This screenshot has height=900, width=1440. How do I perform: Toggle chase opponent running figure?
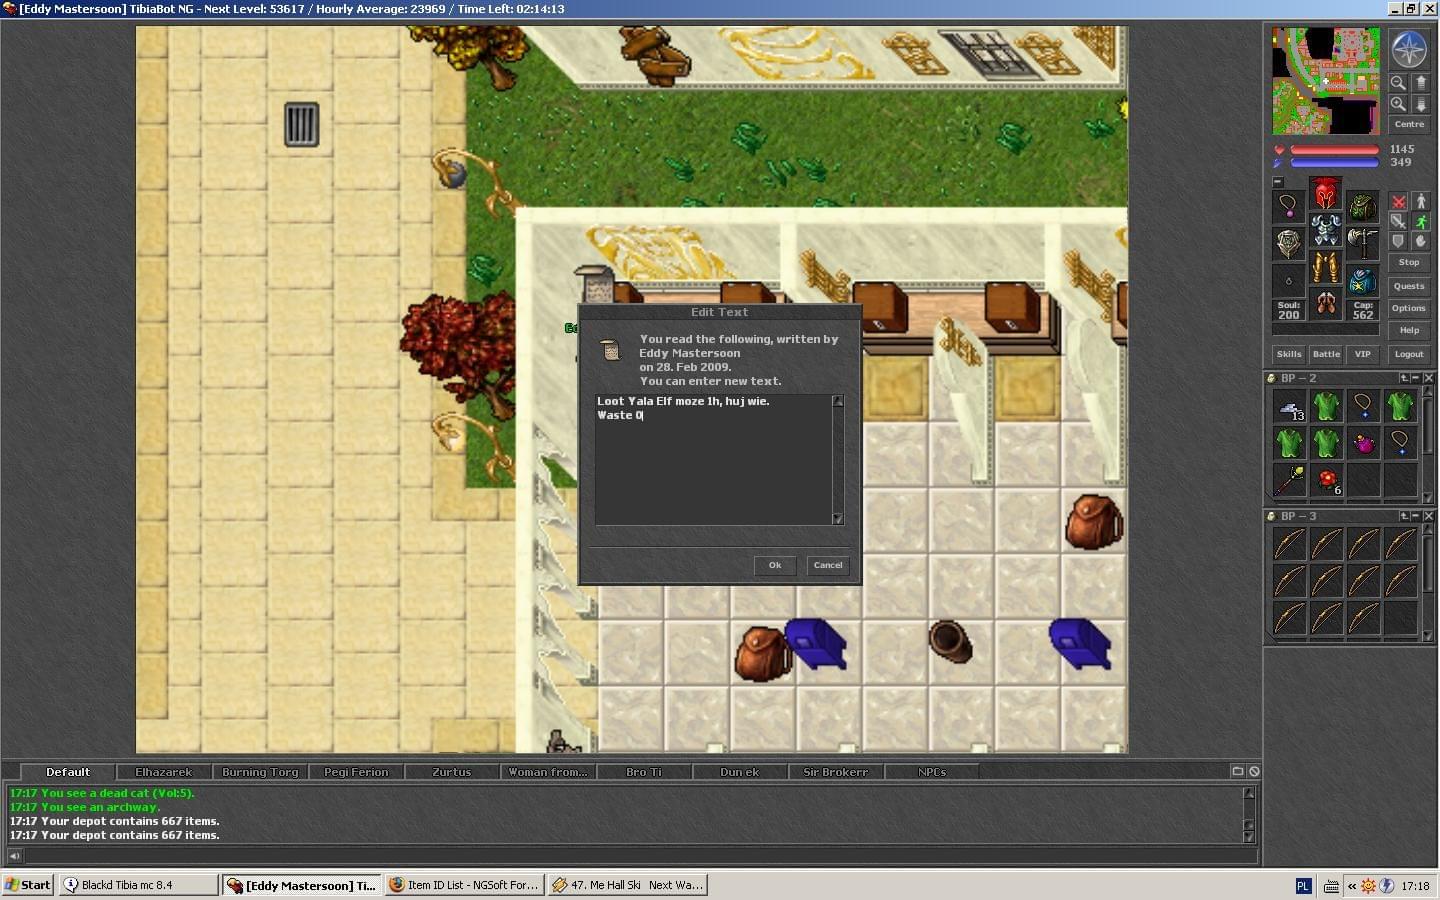click(1420, 221)
